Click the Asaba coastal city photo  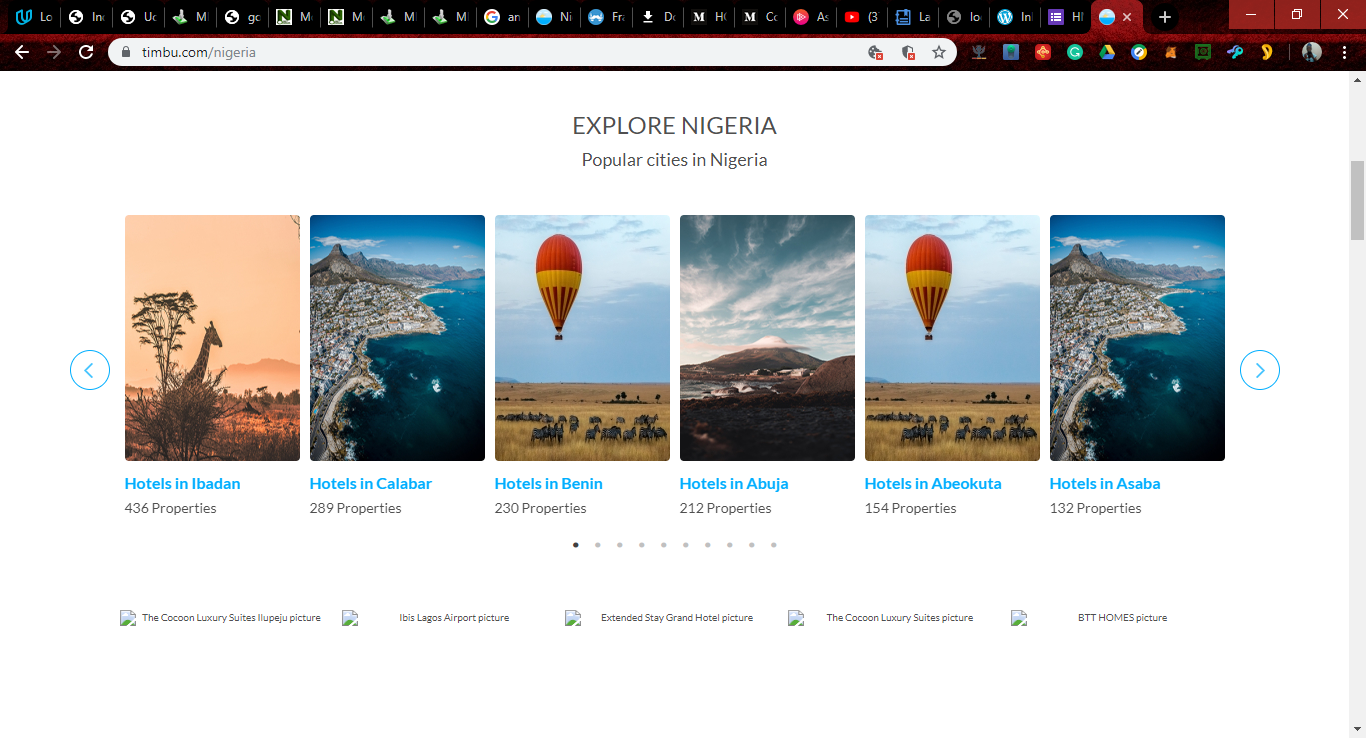point(1137,338)
